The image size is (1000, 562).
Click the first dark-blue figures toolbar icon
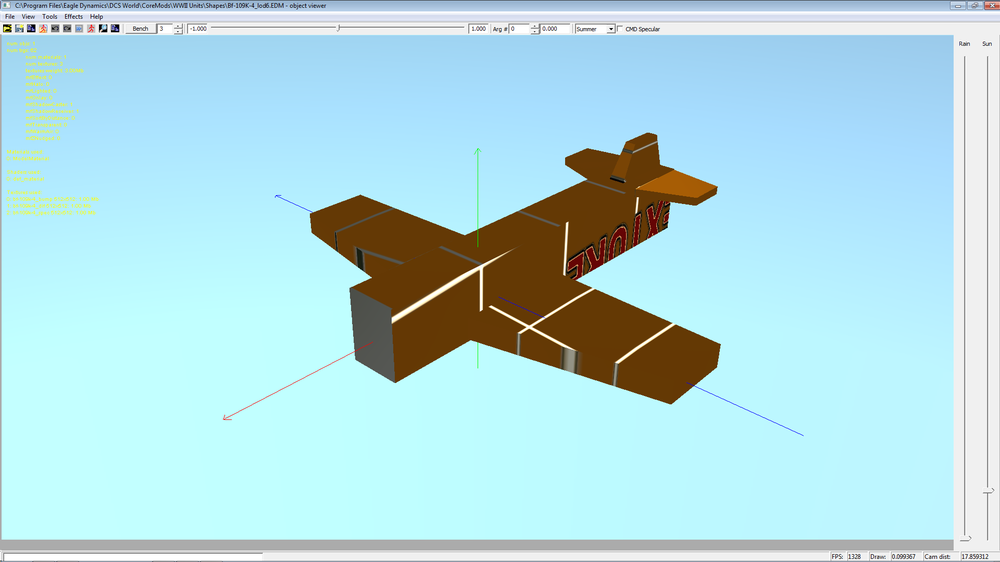(x=31, y=29)
